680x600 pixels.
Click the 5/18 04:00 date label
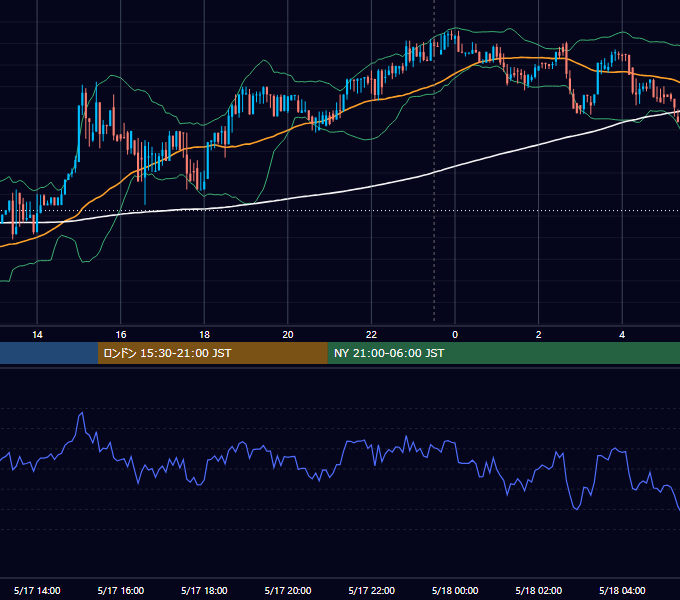click(x=622, y=590)
